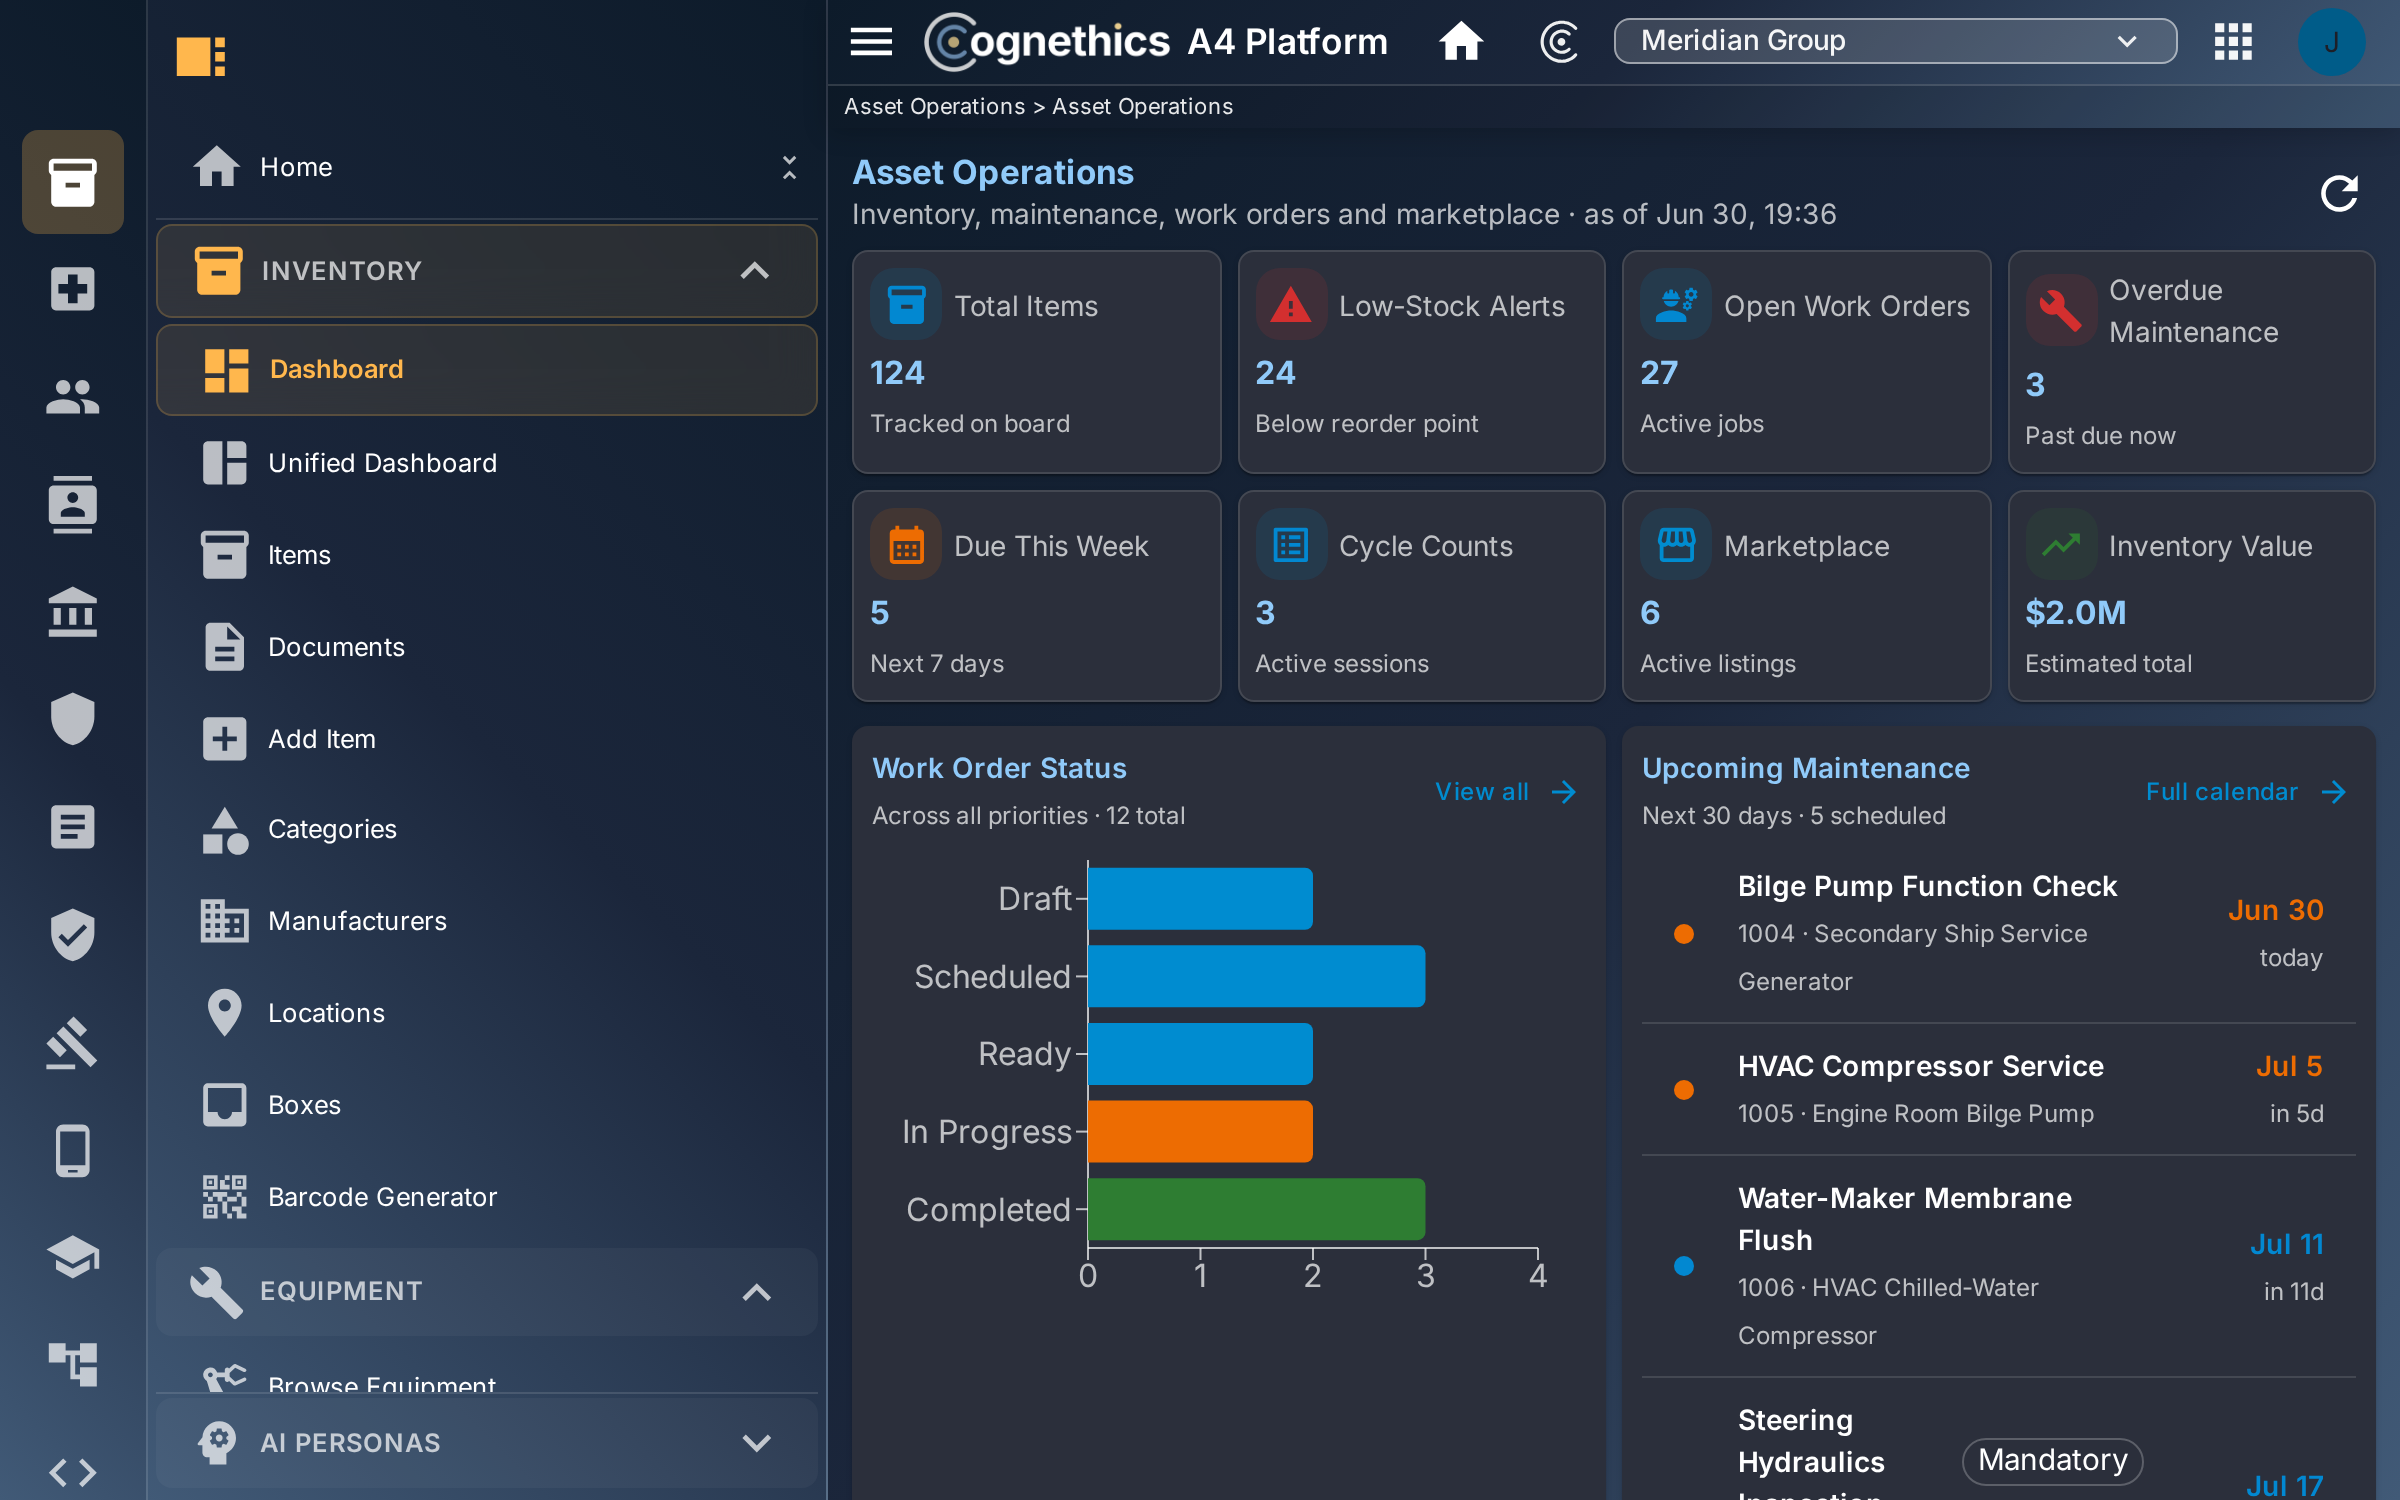
Task: Click the Due This Week calendar icon
Action: coord(906,545)
